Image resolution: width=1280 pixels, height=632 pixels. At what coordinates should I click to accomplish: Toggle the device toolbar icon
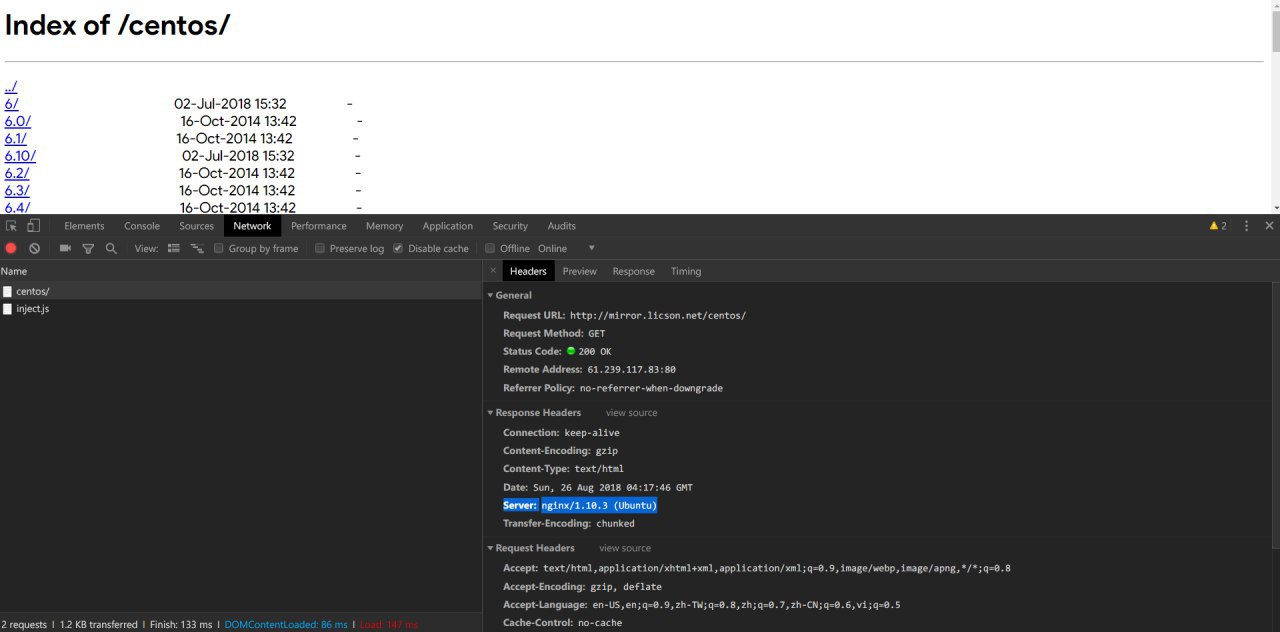click(33, 226)
